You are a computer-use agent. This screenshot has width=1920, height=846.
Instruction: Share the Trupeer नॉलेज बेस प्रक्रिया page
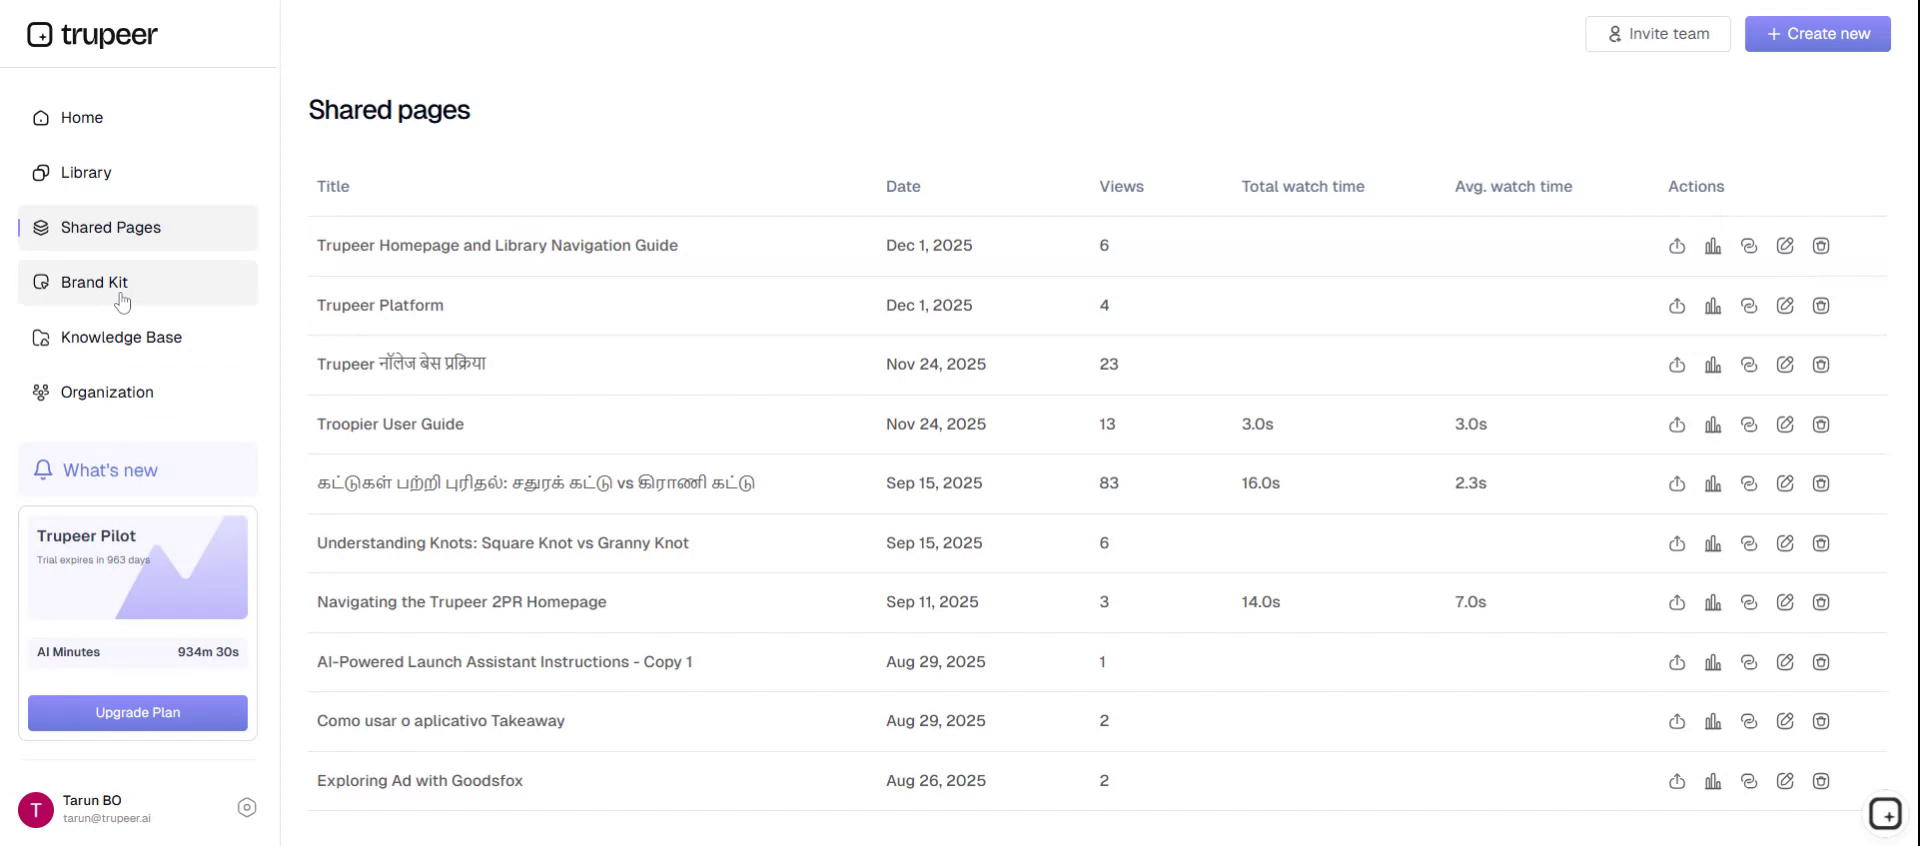[1677, 365]
